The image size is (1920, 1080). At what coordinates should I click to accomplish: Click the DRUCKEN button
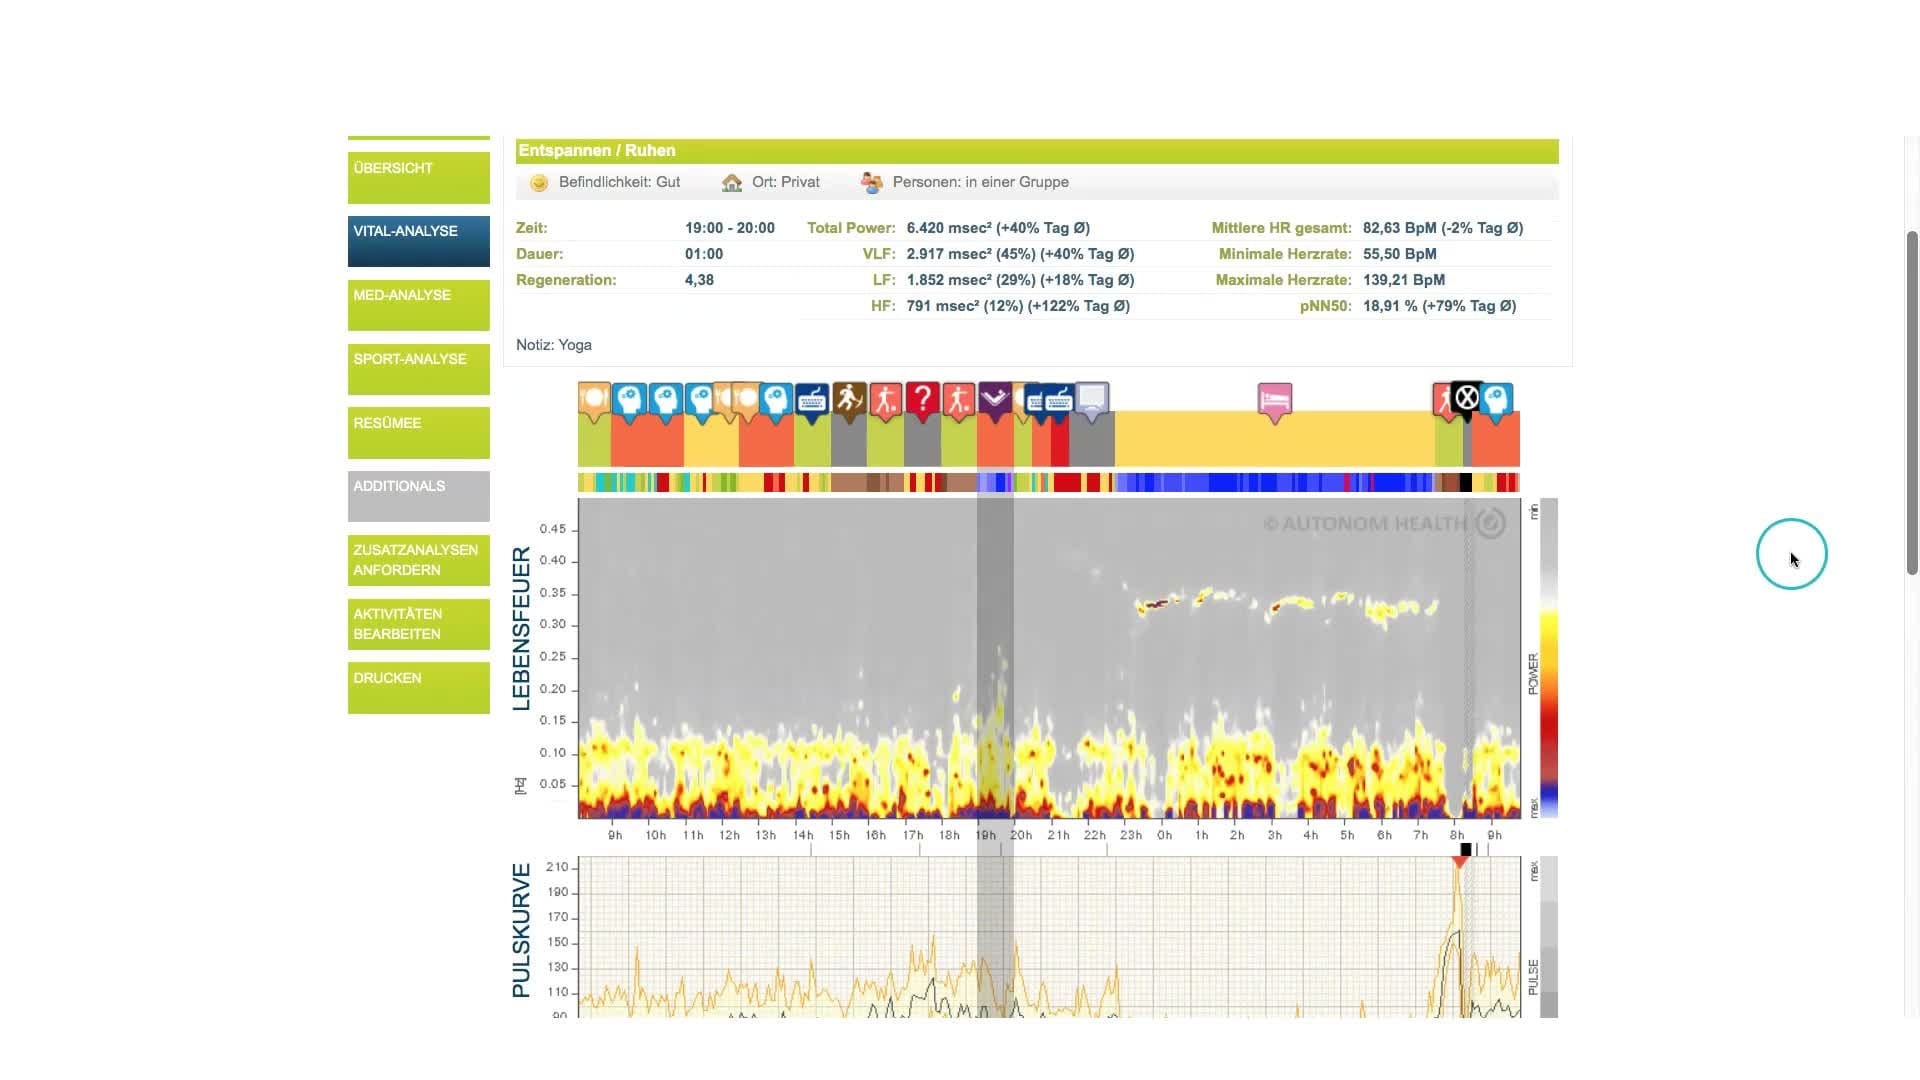418,687
